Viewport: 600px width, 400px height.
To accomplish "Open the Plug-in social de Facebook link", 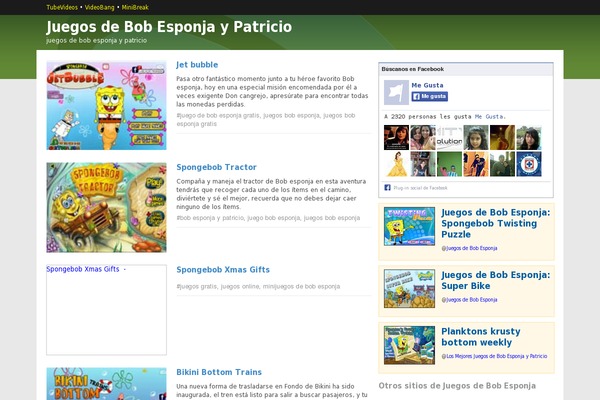I will click(x=420, y=188).
